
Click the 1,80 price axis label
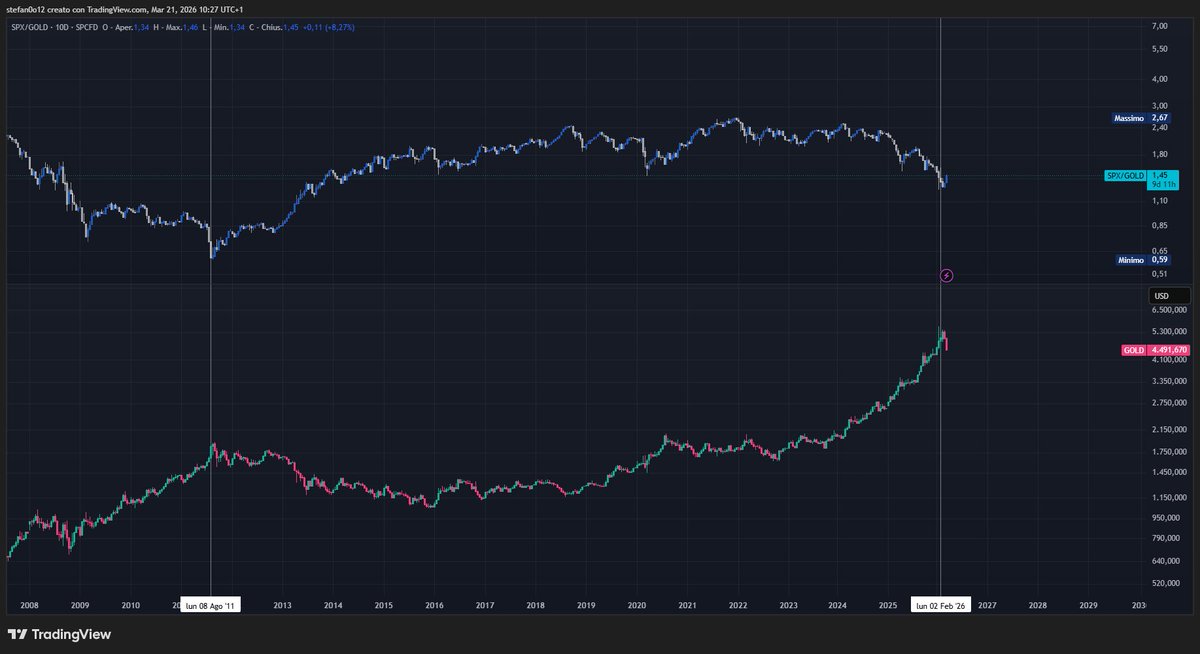pos(1161,154)
